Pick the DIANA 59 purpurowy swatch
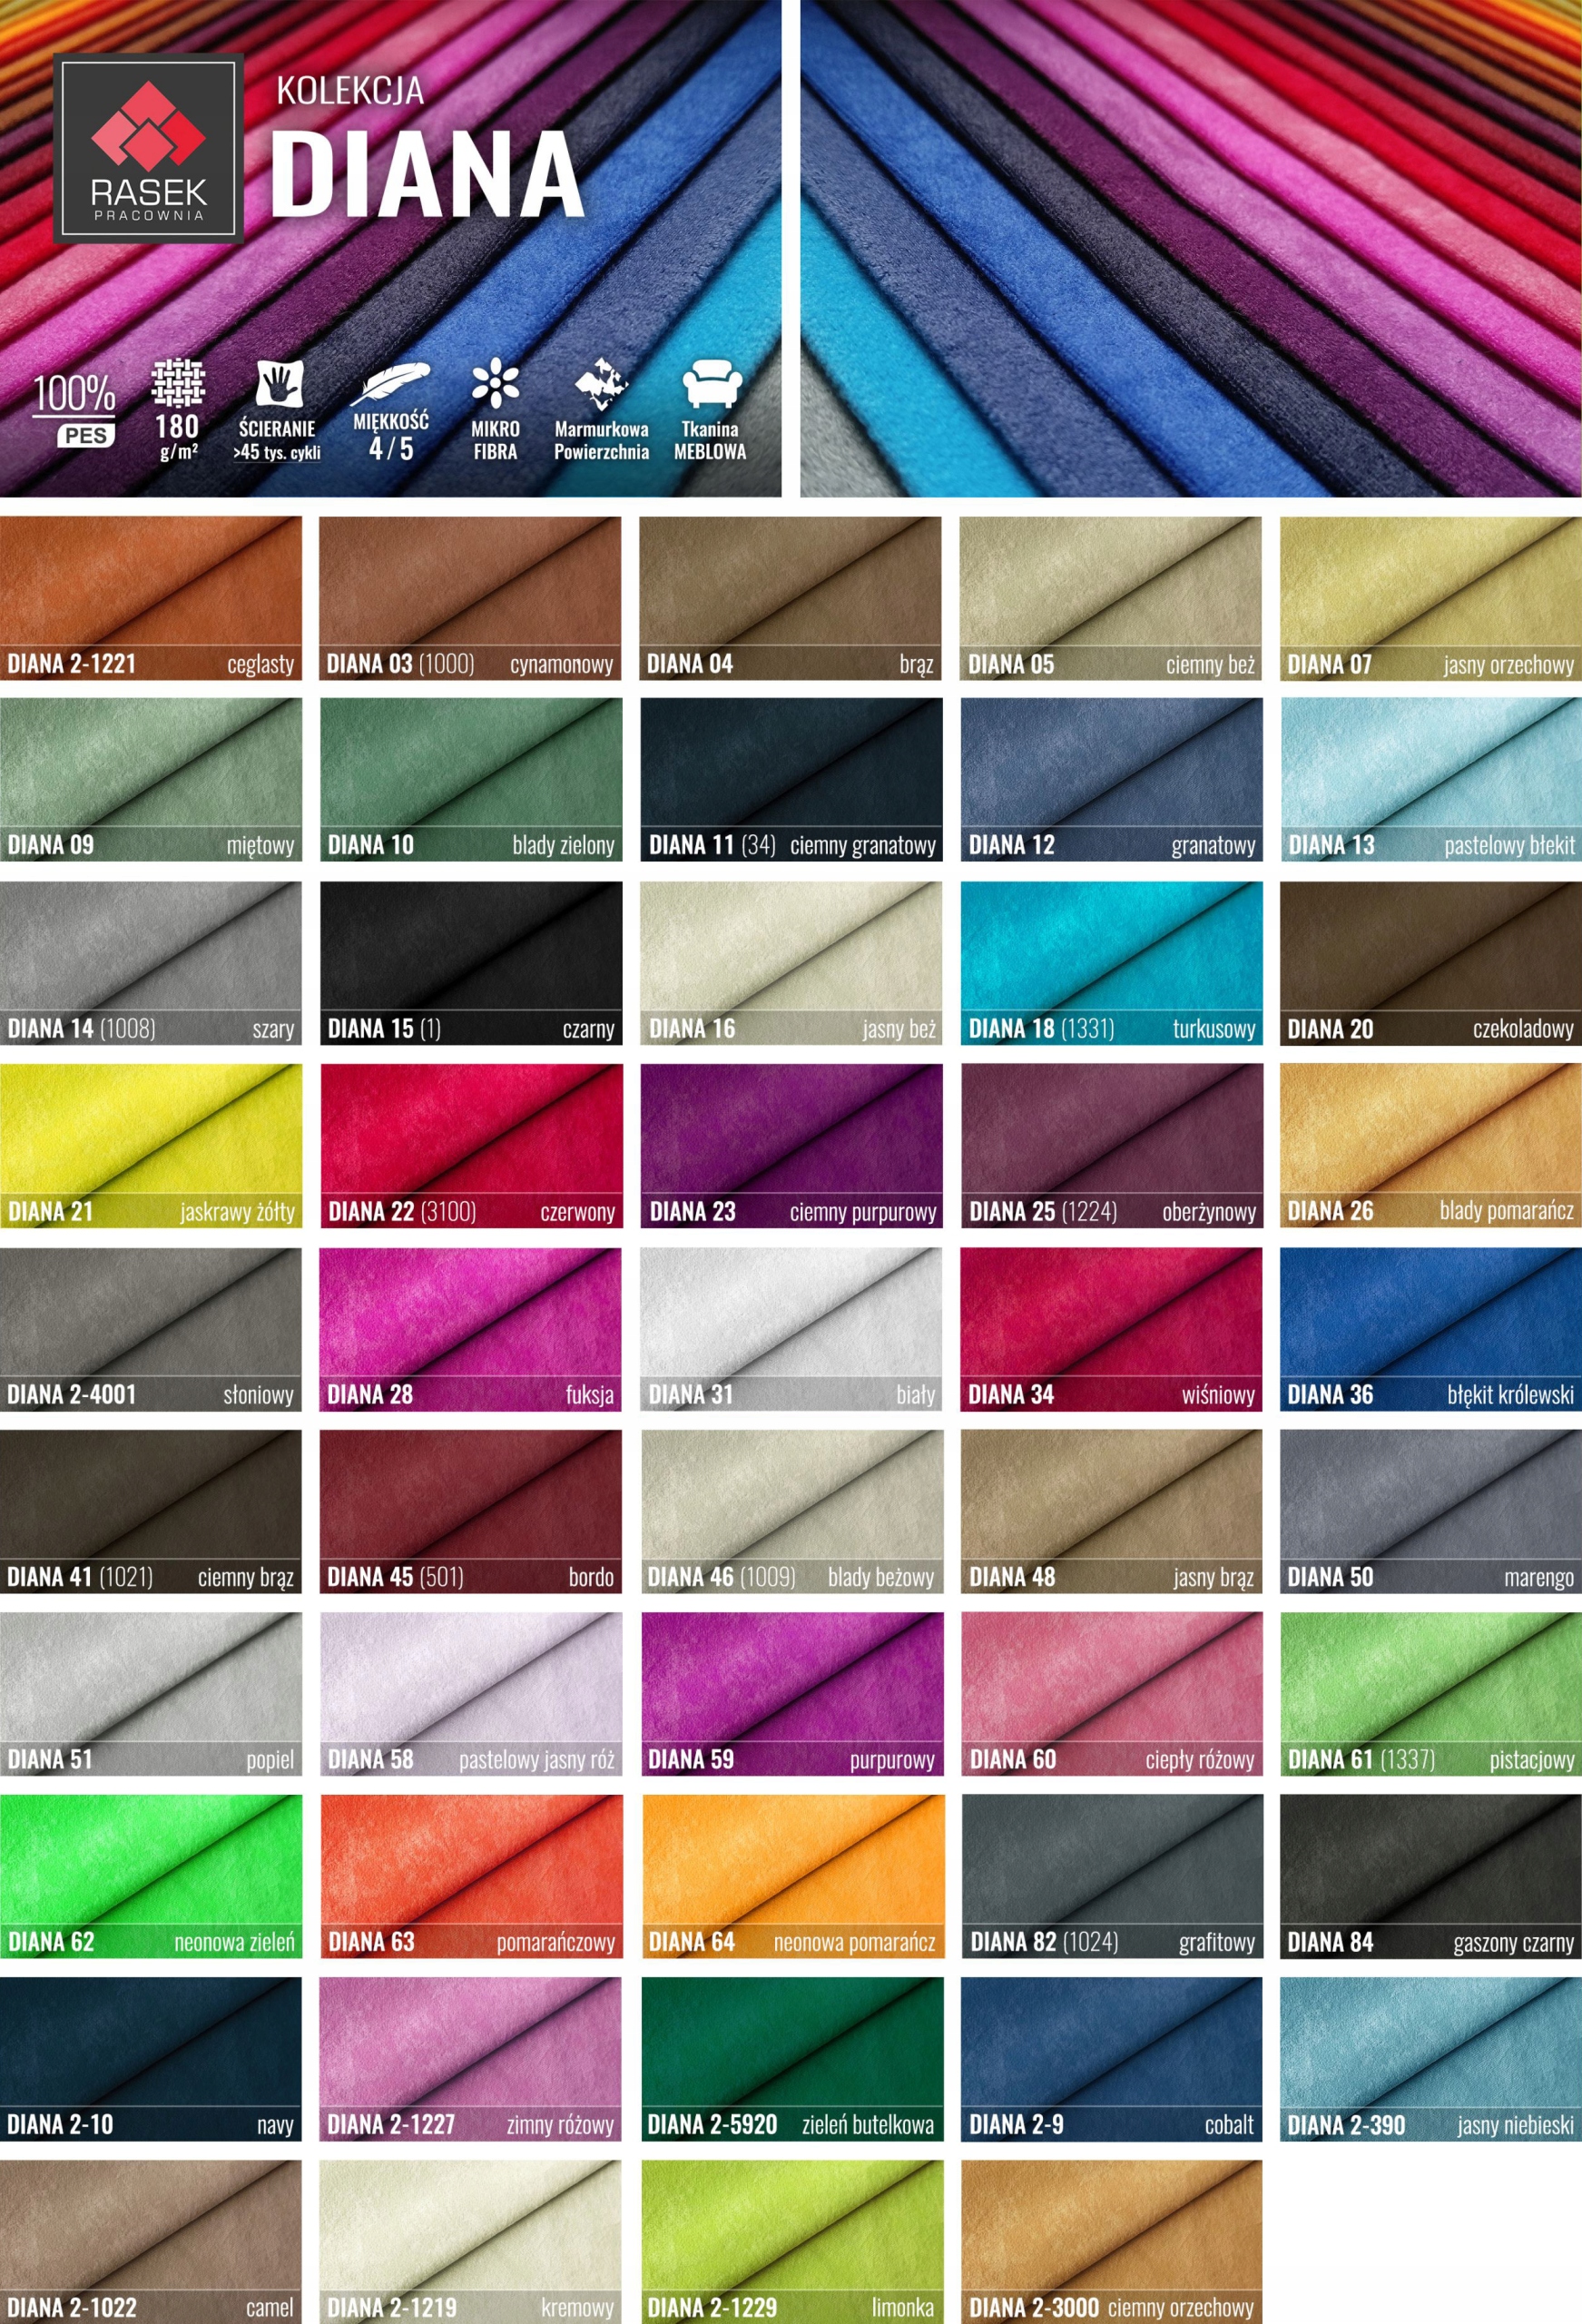 pyautogui.click(x=792, y=1694)
